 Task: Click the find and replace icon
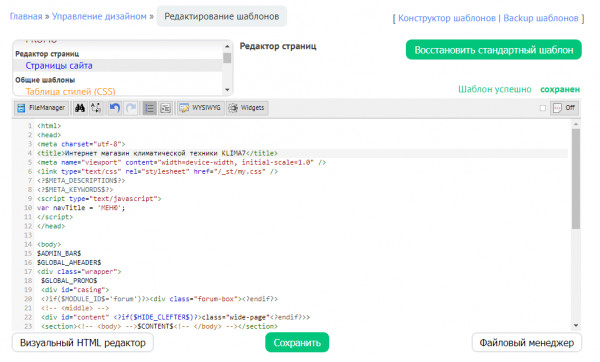96,108
